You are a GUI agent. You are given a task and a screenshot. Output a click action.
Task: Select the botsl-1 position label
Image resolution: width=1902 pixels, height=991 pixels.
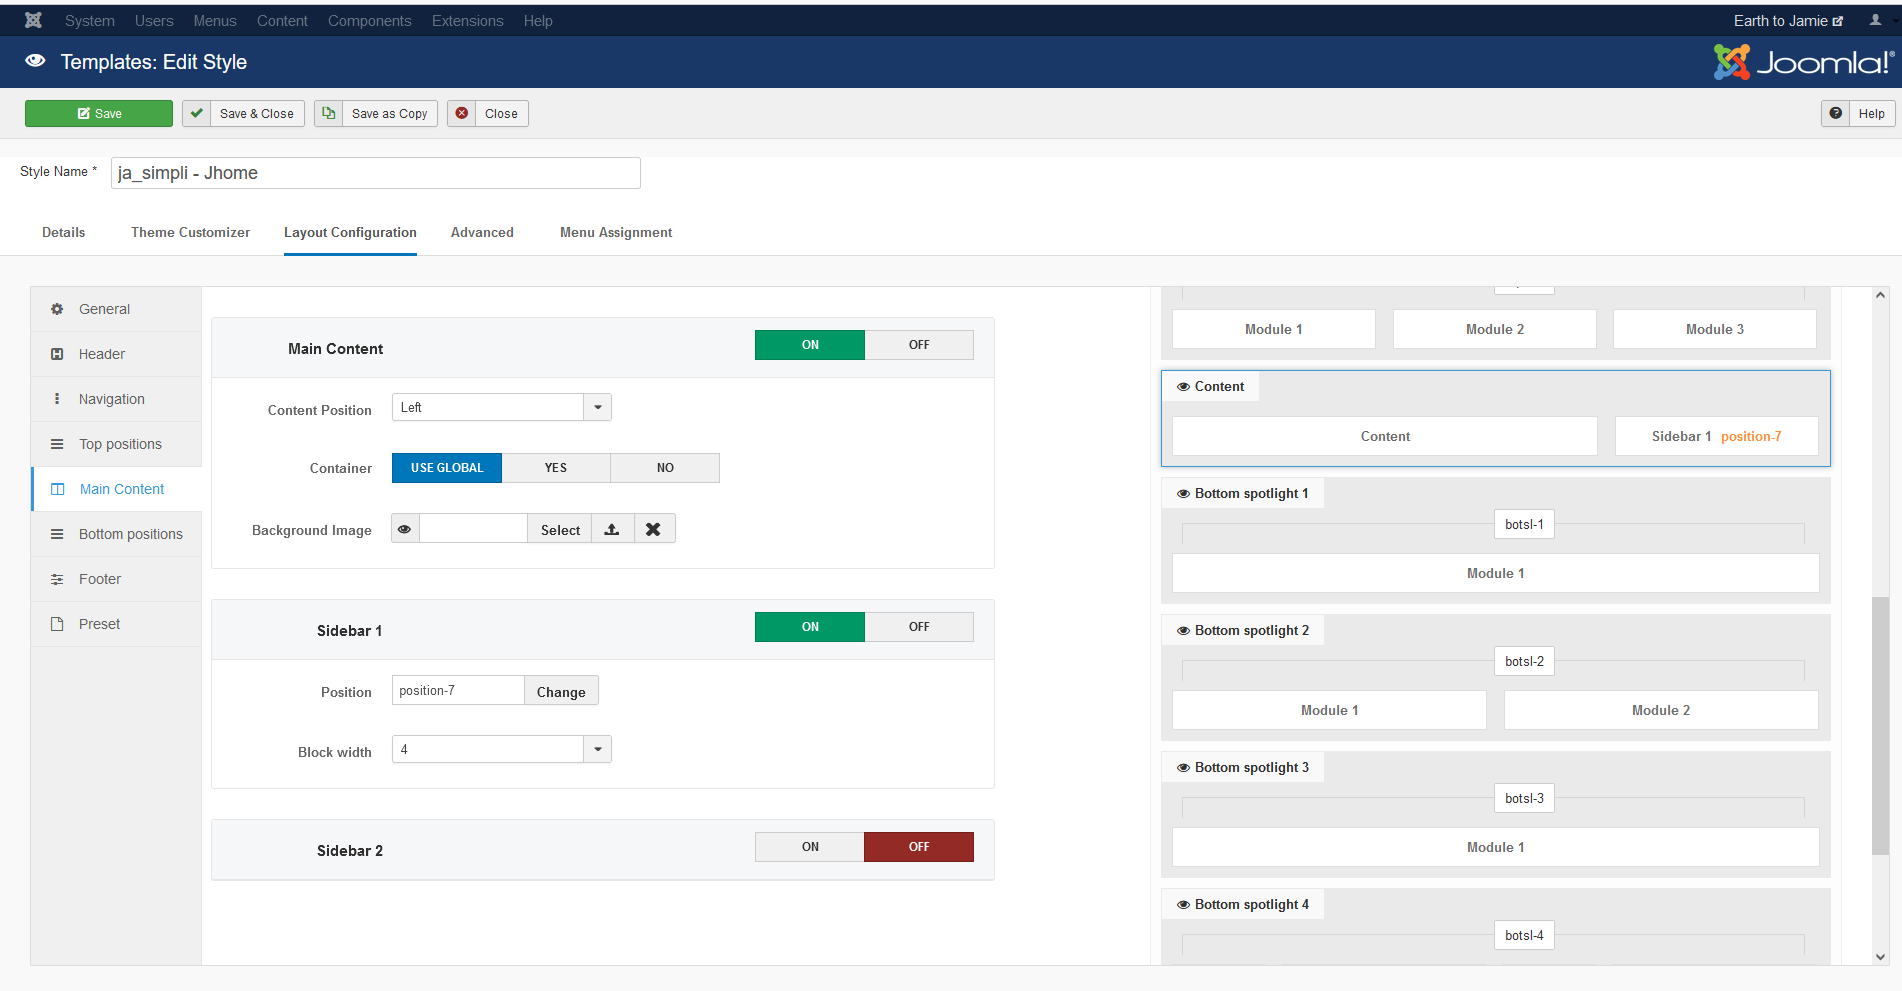point(1524,525)
